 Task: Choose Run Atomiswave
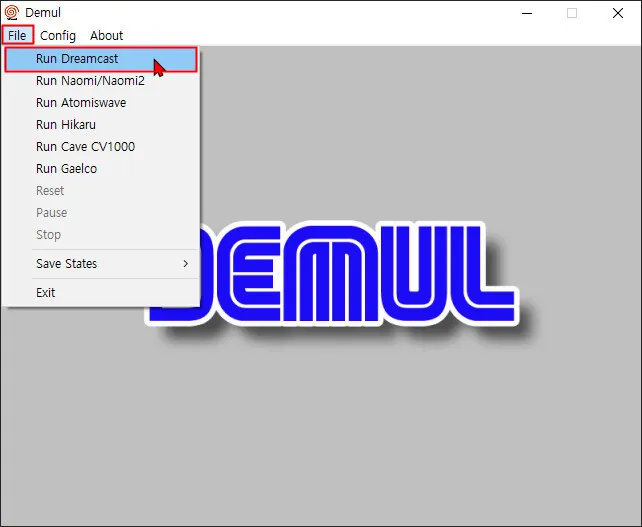tap(101, 103)
